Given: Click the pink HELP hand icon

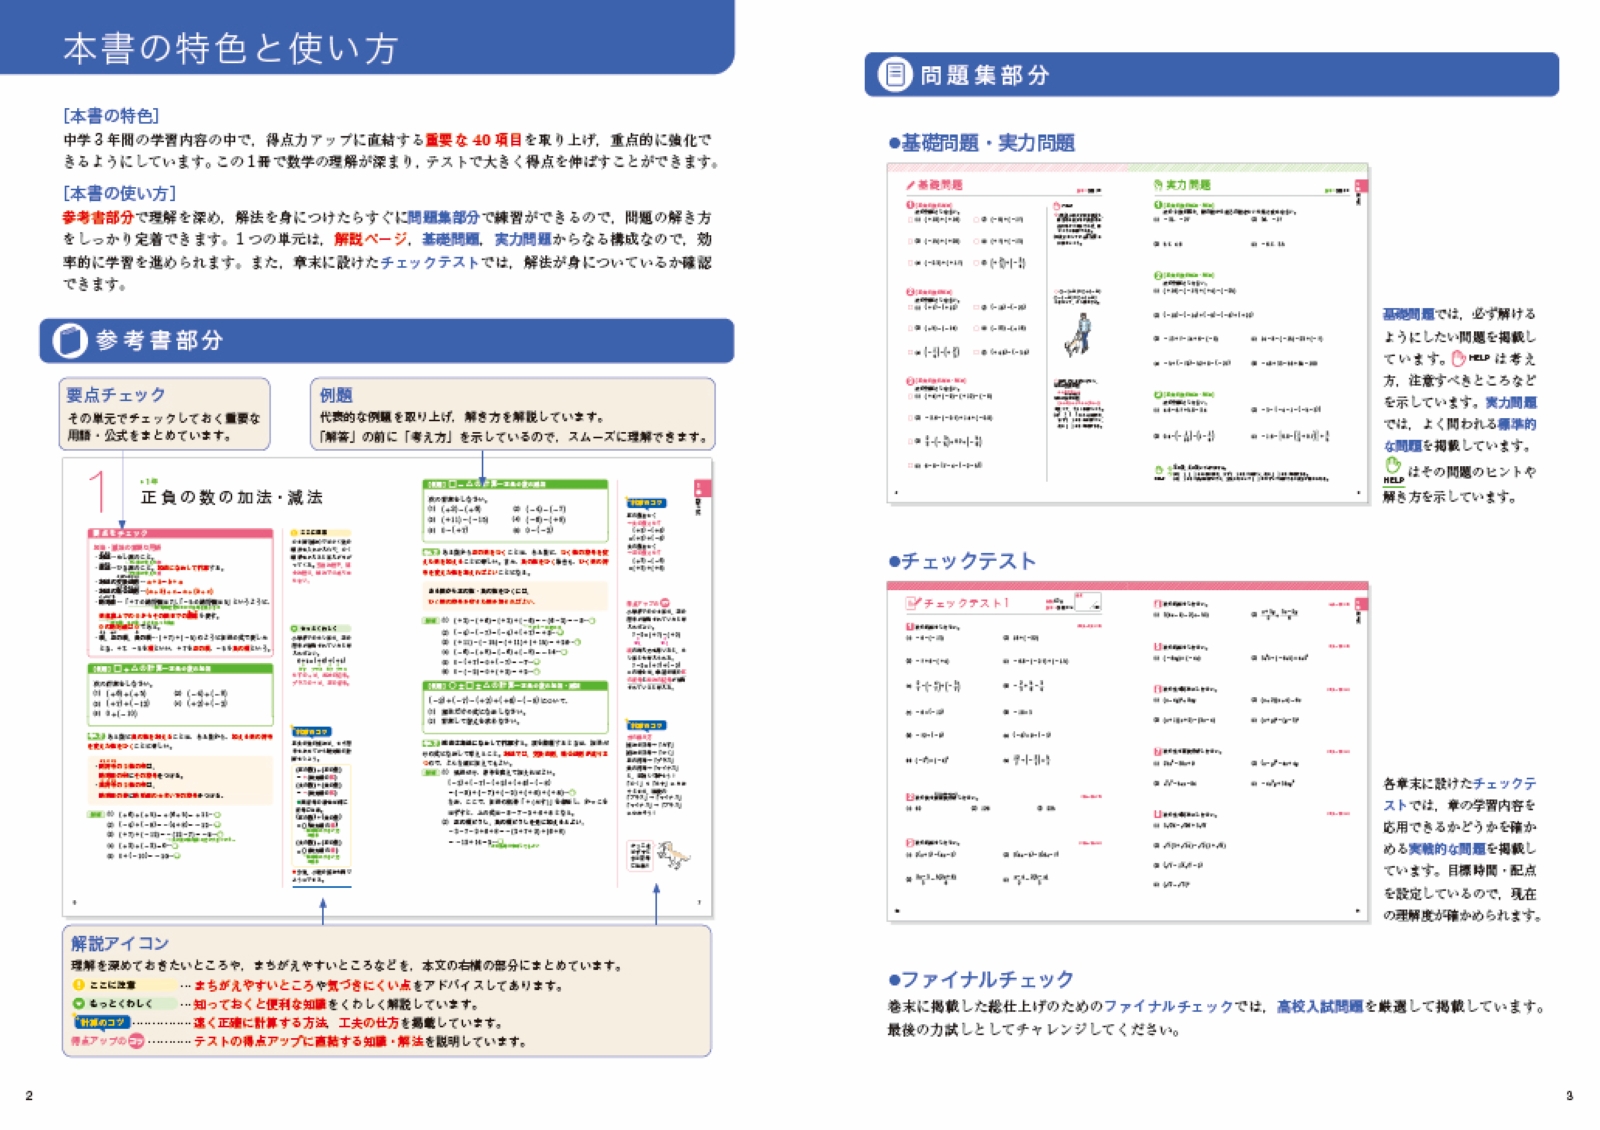Looking at the screenshot, I should point(1459,358).
